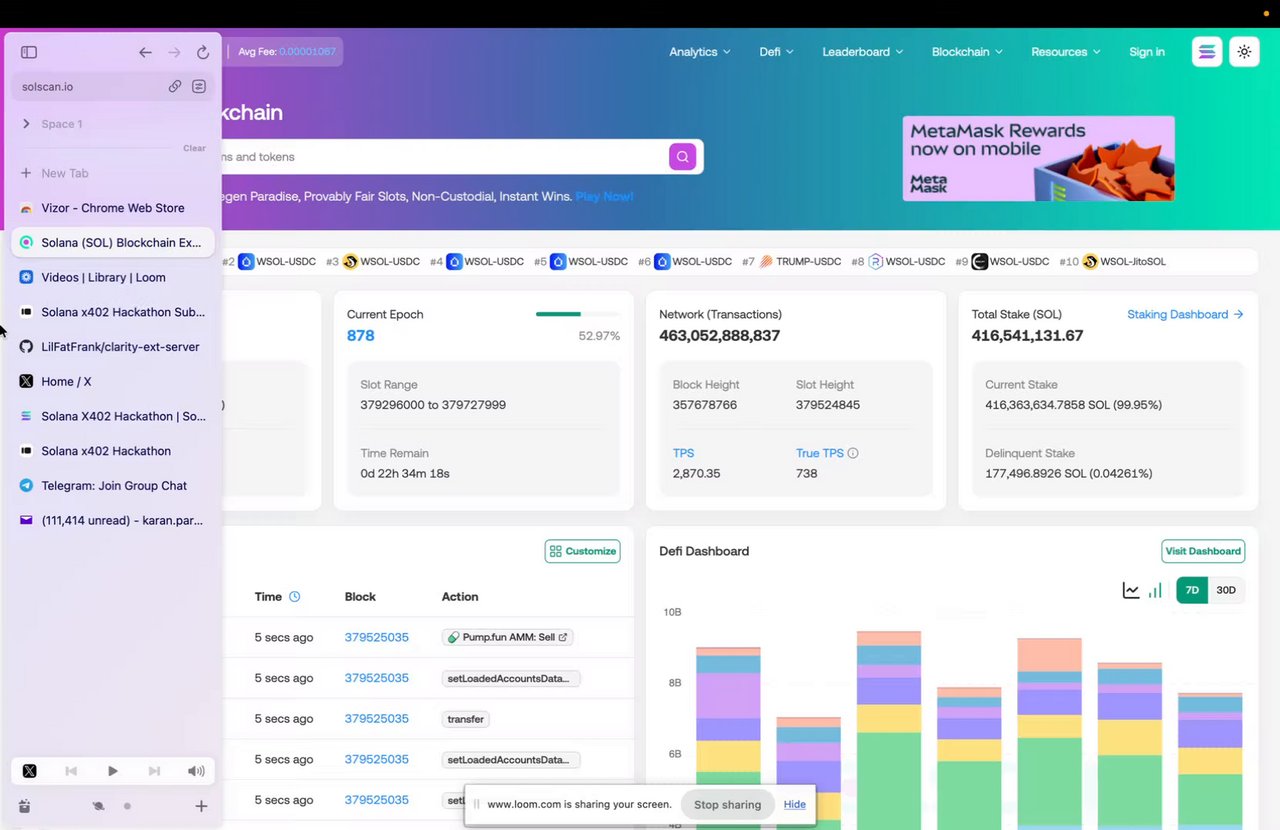1280x830 pixels.
Task: Click the Time column clock icon
Action: tap(294, 597)
